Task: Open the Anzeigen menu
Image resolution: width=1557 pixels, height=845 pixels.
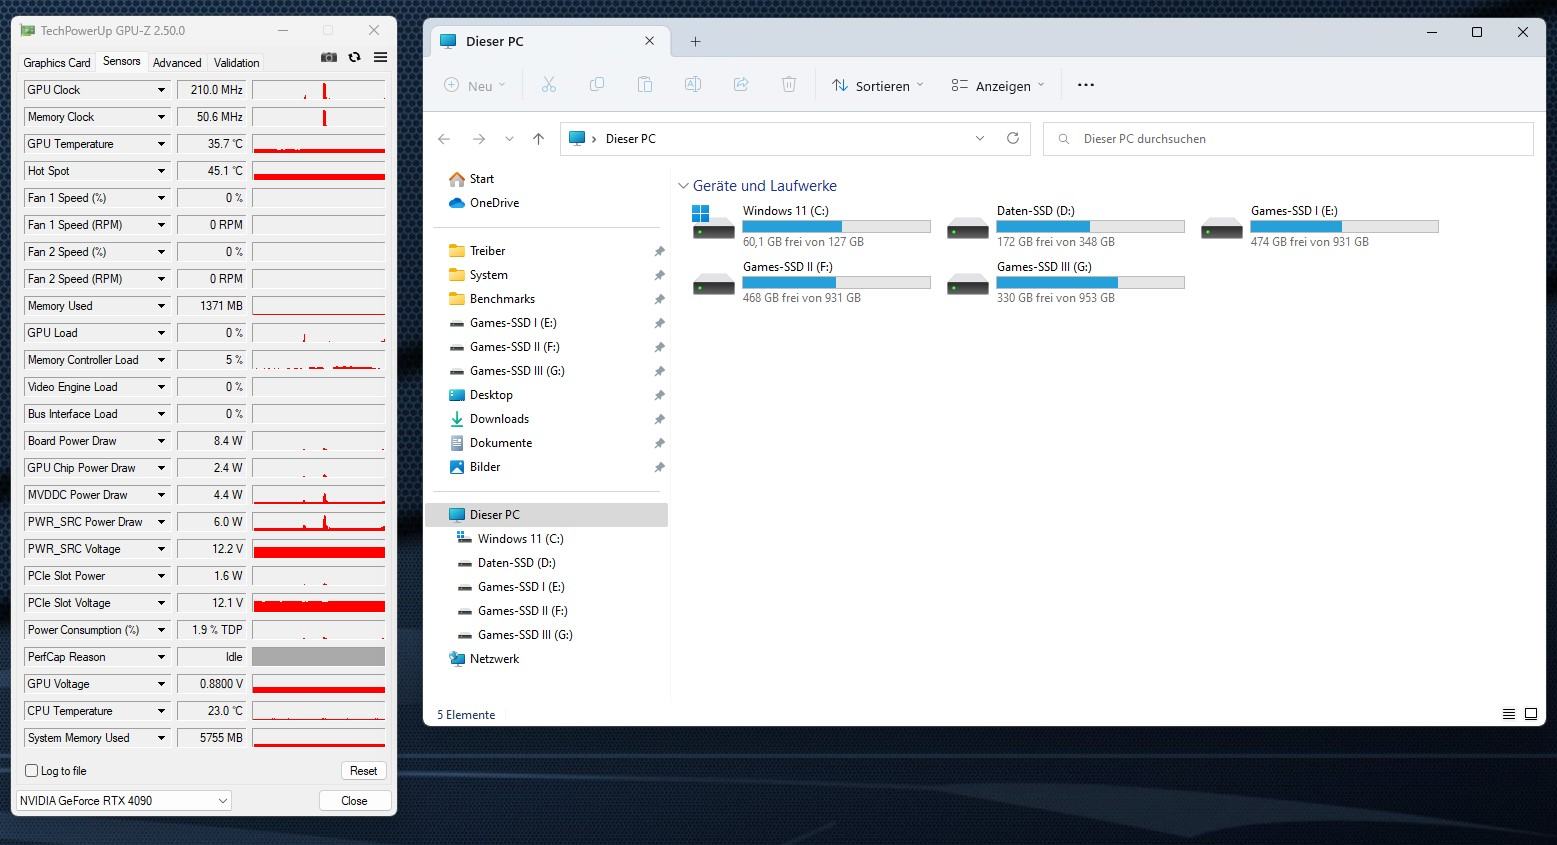Action: coord(997,85)
